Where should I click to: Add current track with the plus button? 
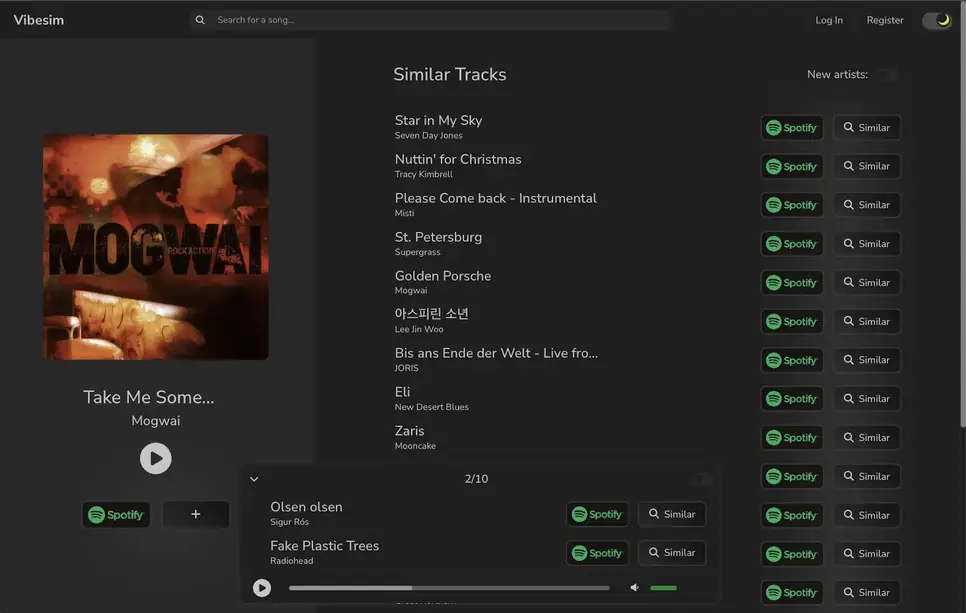pos(195,514)
